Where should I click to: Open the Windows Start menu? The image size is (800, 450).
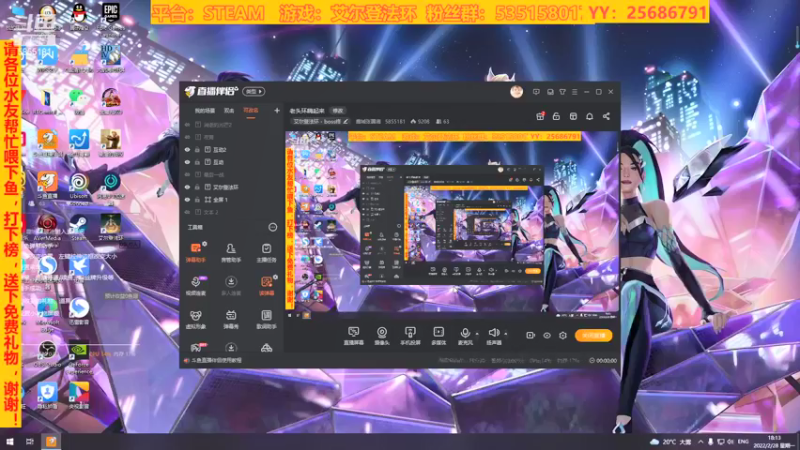pyautogui.click(x=10, y=441)
